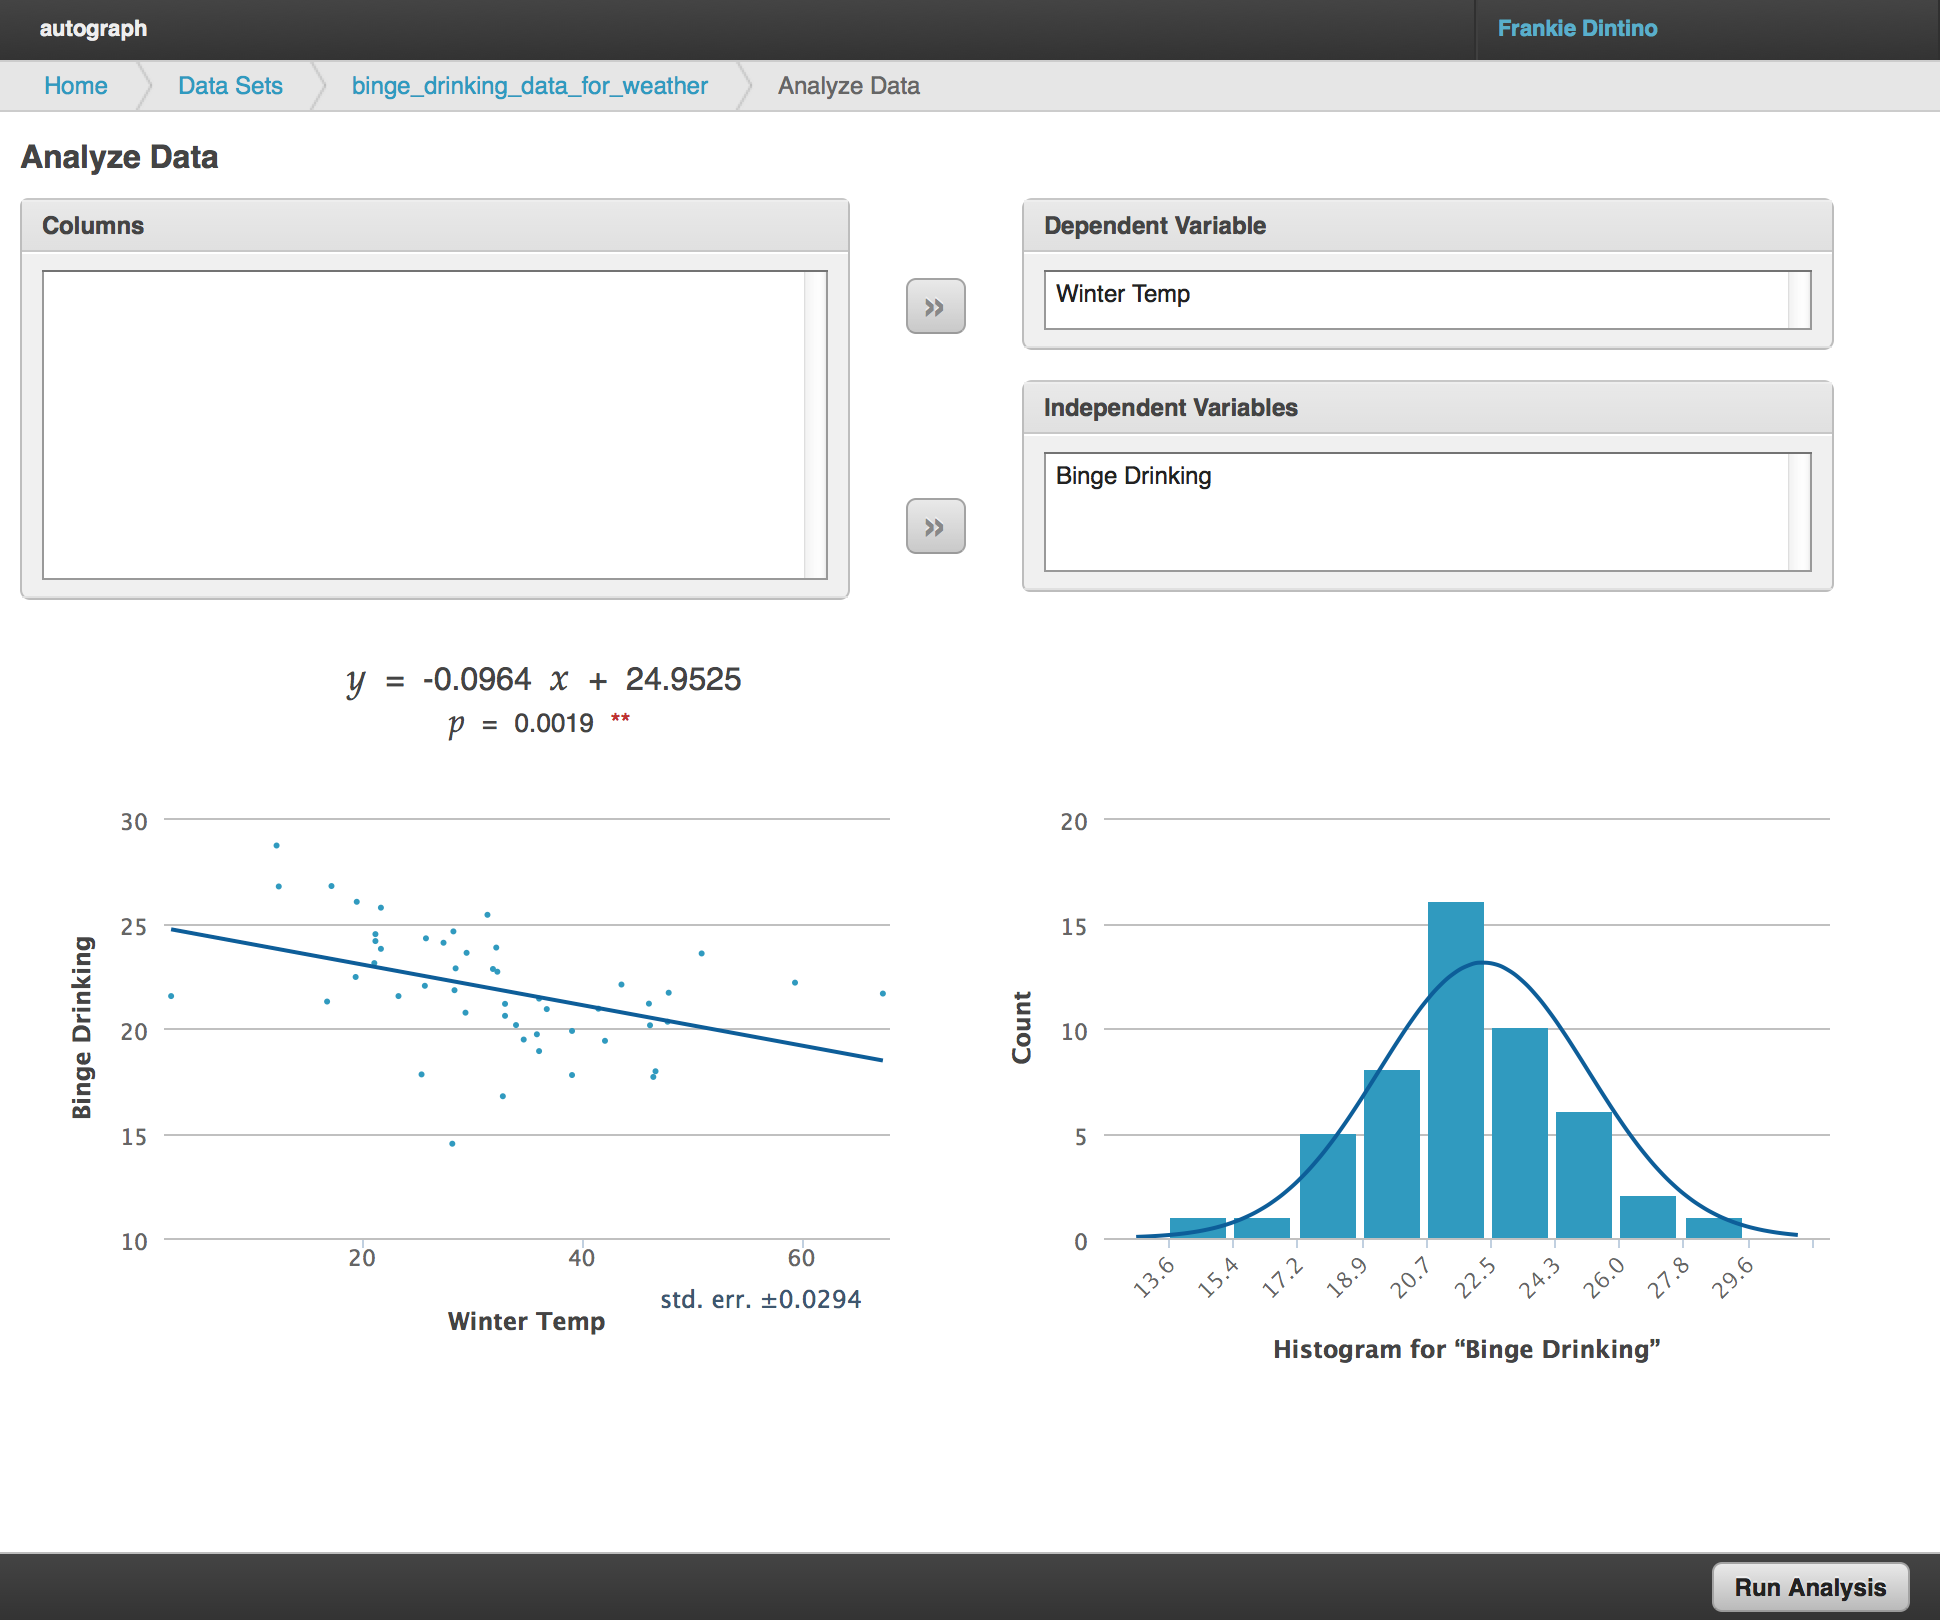Click the Dependent Variable list scrollbar

click(1799, 300)
